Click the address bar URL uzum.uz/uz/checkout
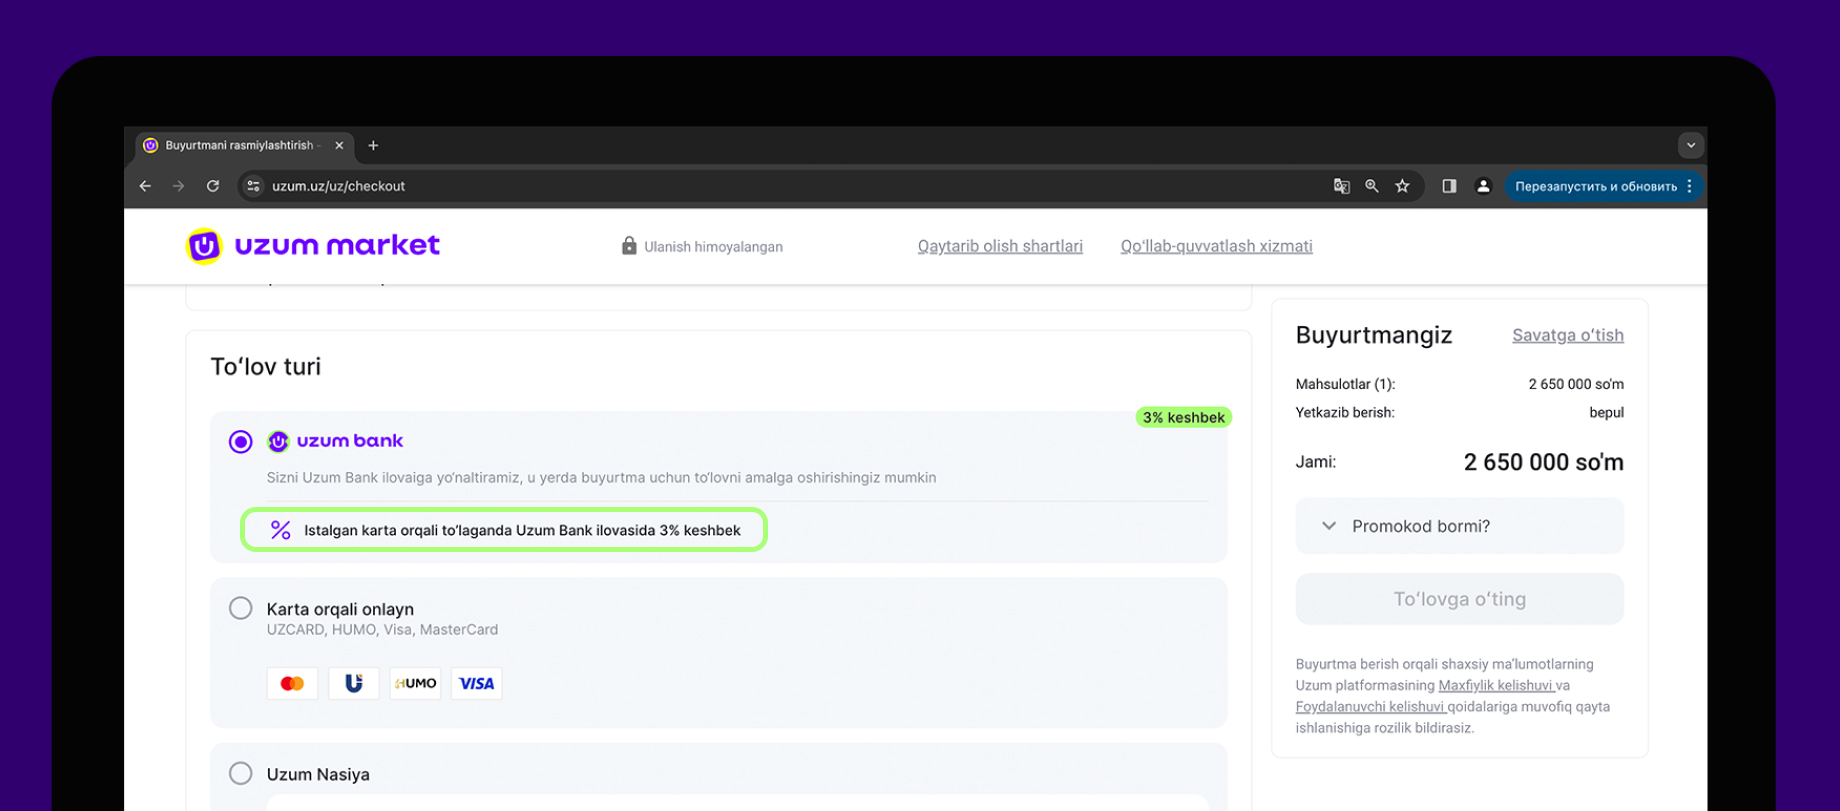The width and height of the screenshot is (1840, 811). pyautogui.click(x=338, y=186)
